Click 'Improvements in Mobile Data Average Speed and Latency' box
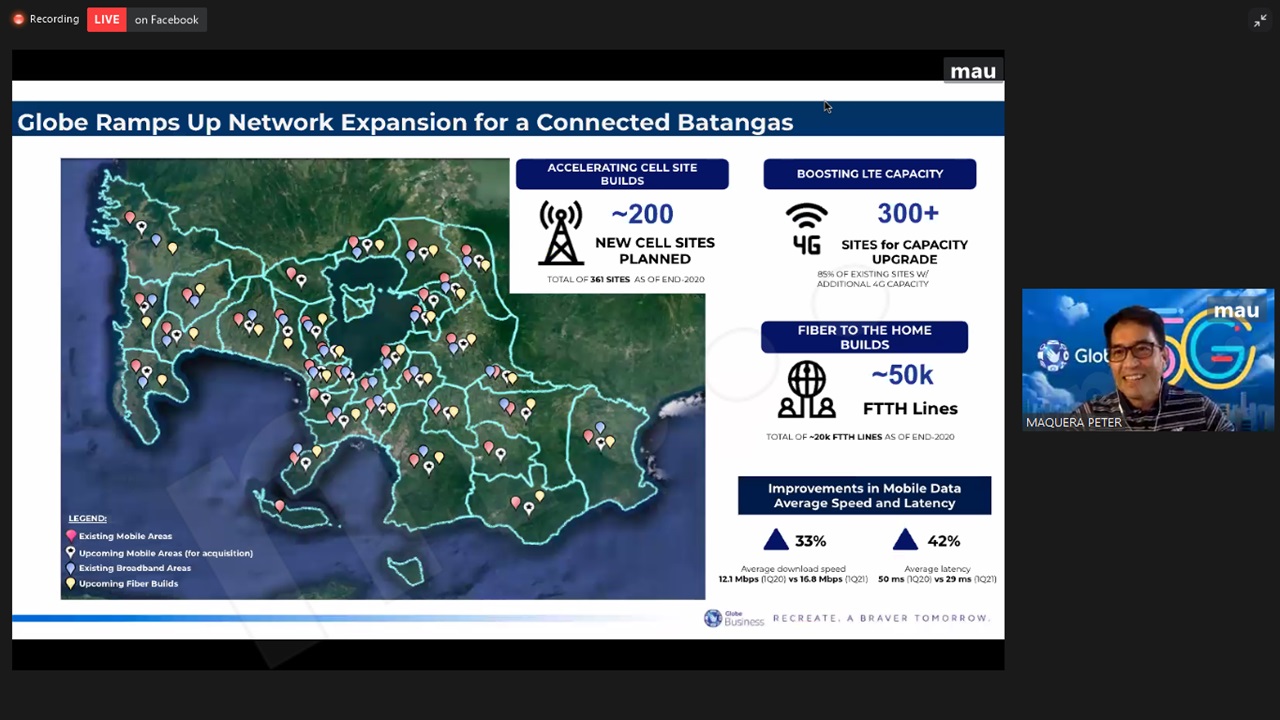1280x720 pixels. (864, 495)
